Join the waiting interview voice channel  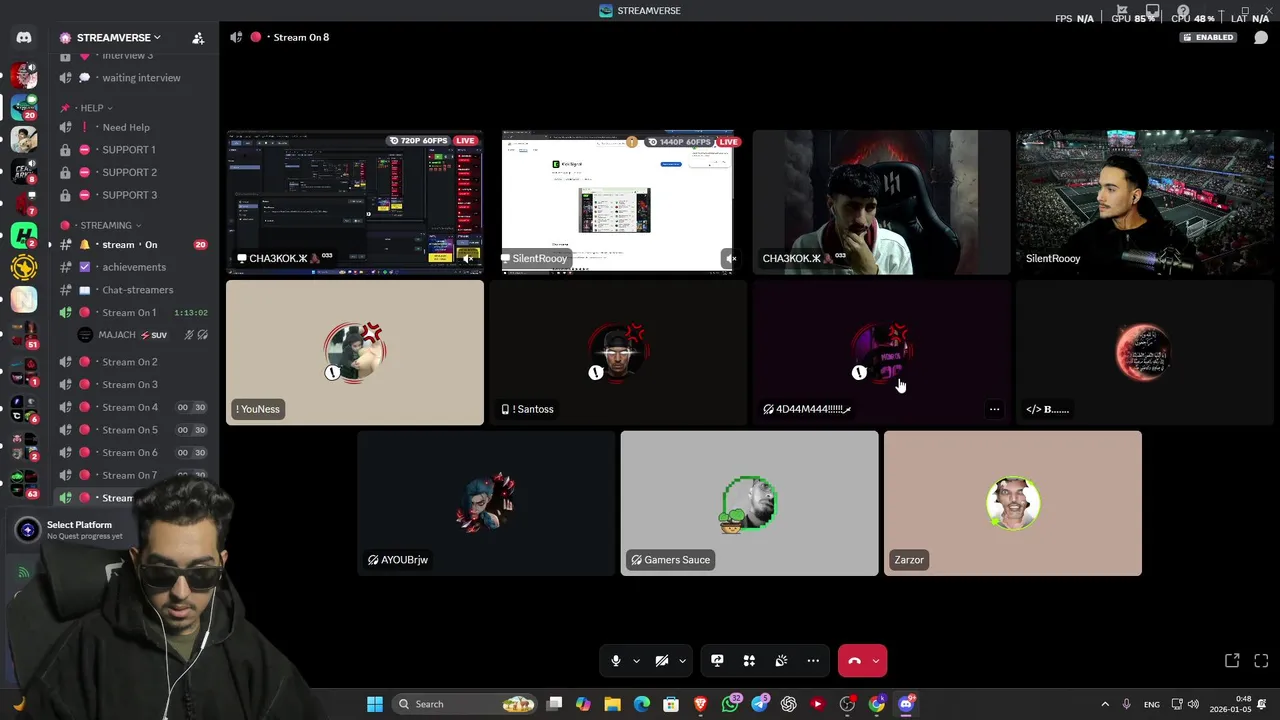[133, 78]
